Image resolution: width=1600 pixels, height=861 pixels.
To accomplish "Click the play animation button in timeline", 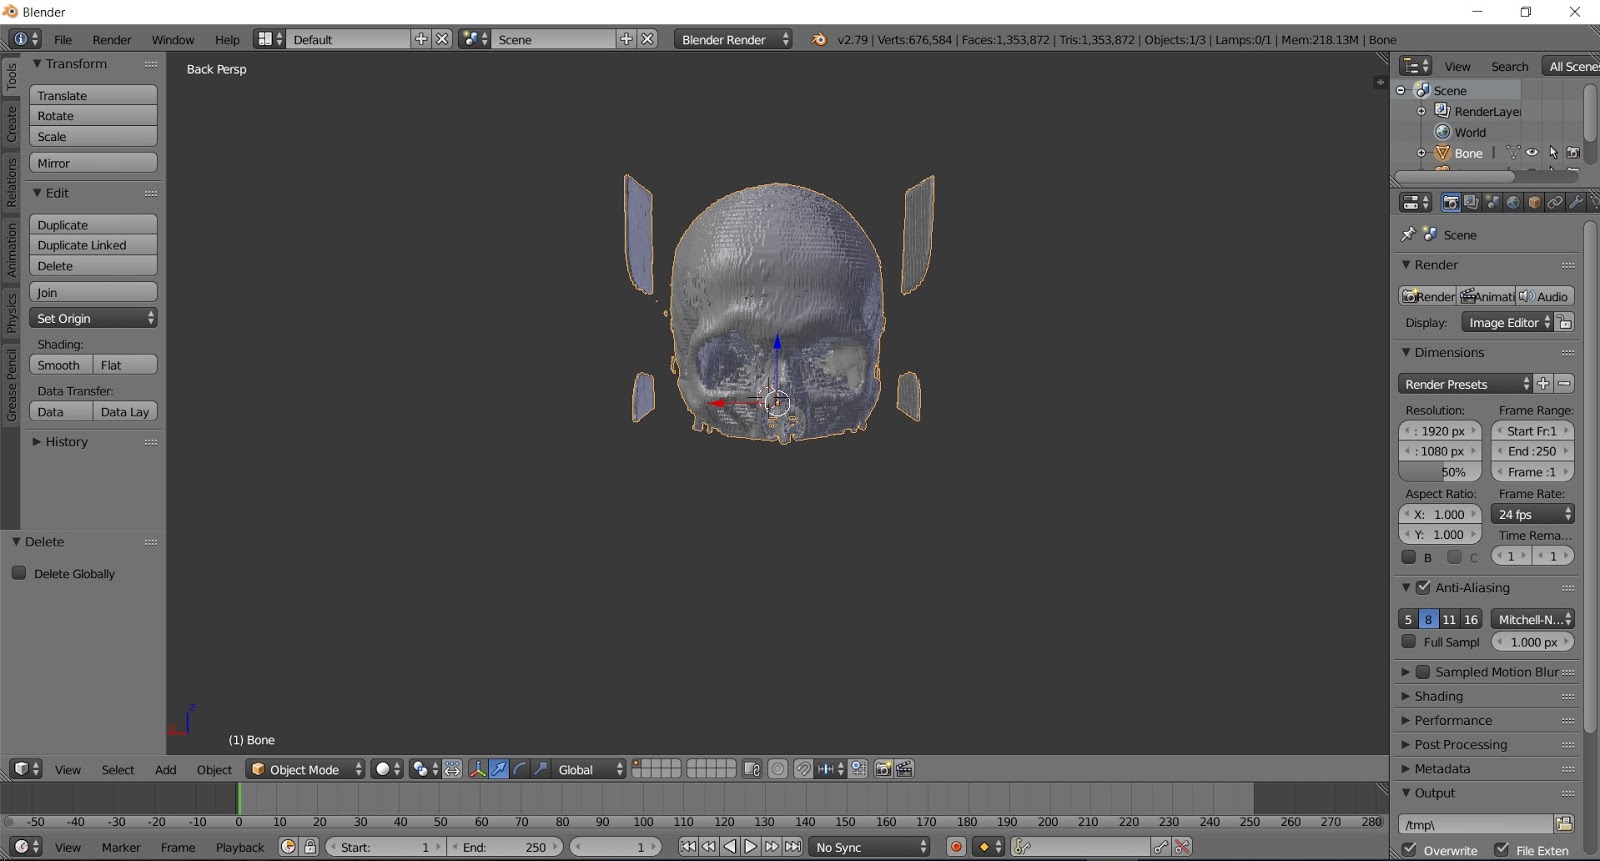I will (750, 847).
